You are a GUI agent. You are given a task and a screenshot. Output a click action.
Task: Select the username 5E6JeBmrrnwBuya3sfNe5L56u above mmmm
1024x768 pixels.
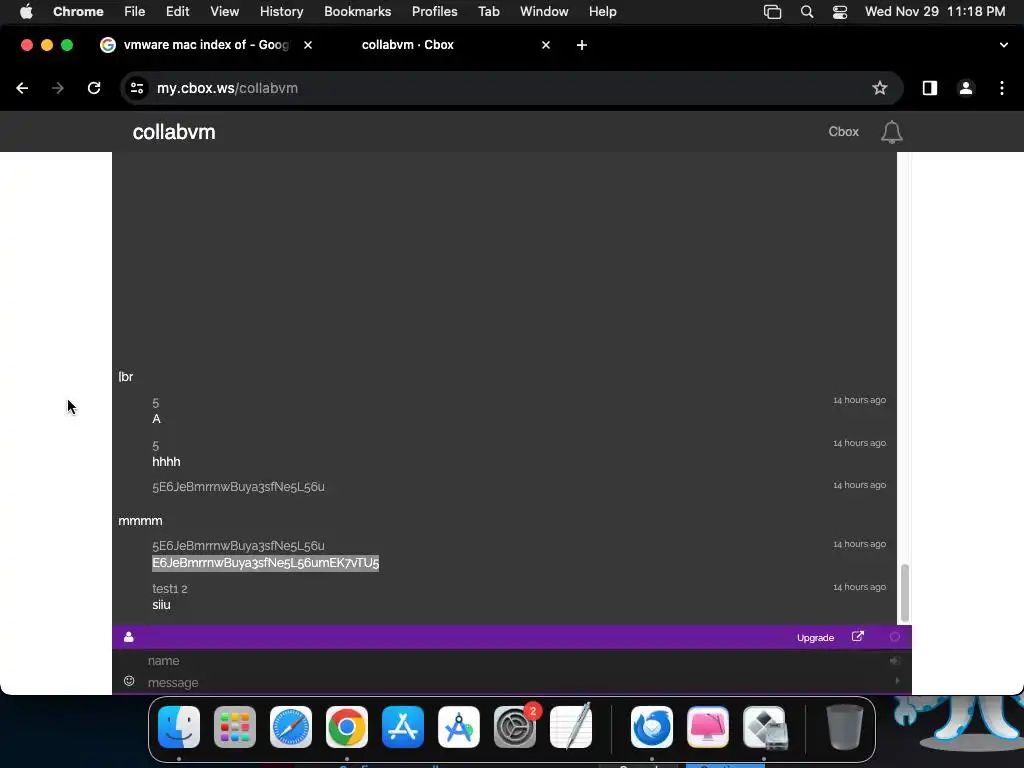tap(238, 487)
